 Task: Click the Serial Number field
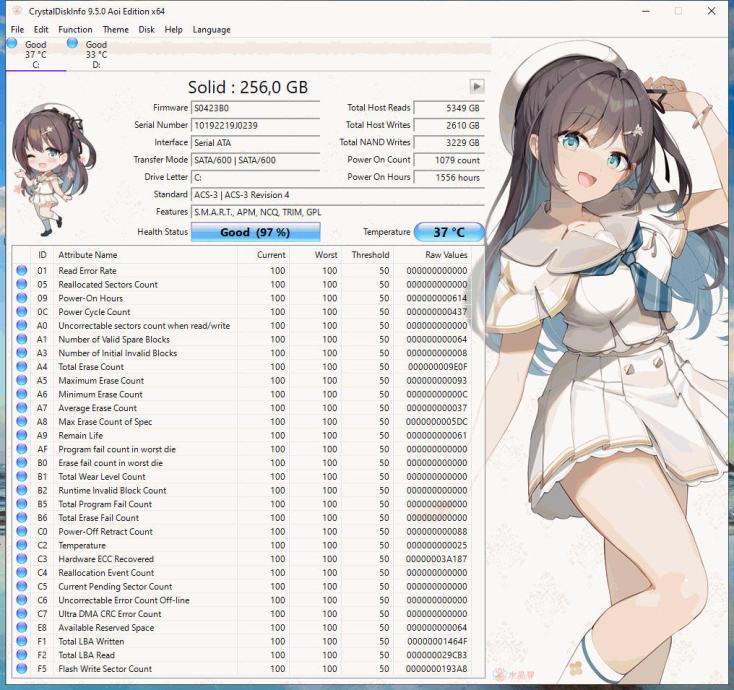[255, 125]
